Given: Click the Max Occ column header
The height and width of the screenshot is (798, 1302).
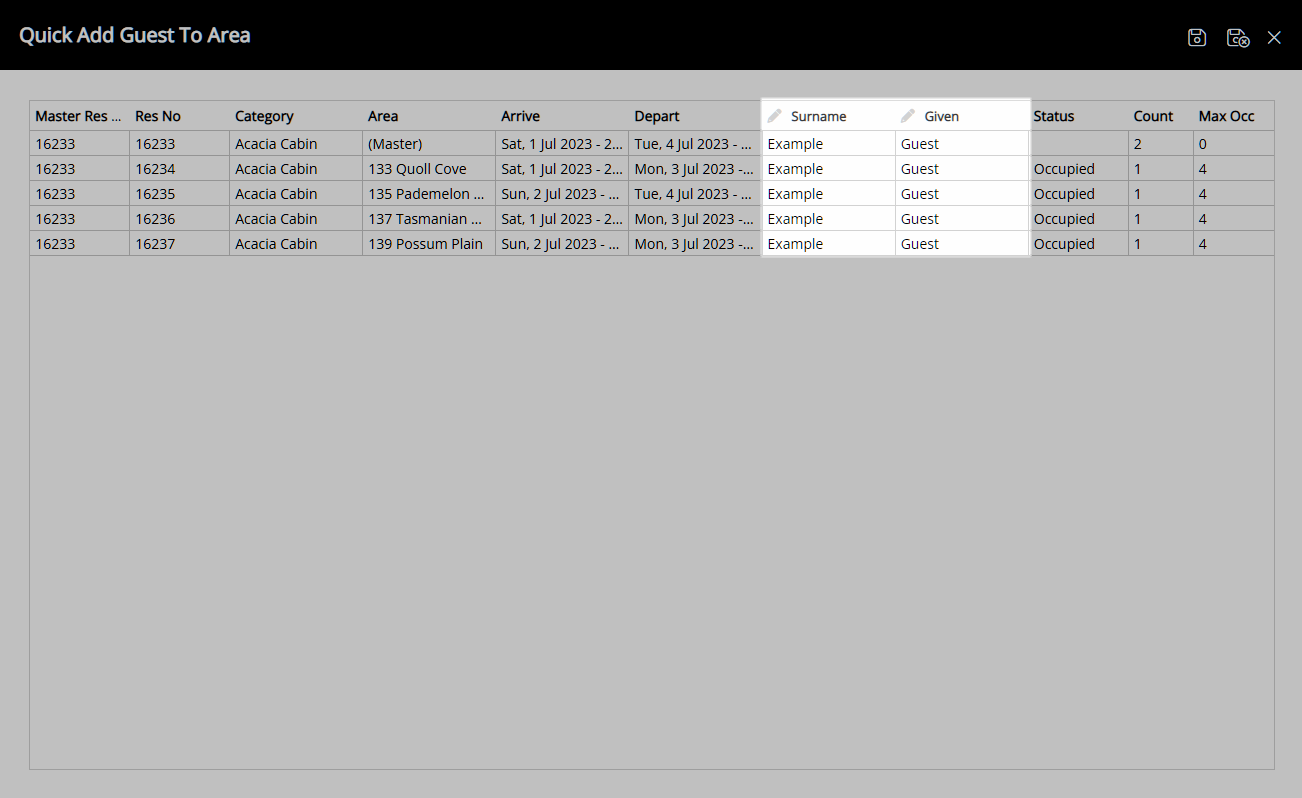Looking at the screenshot, I should [1234, 116].
